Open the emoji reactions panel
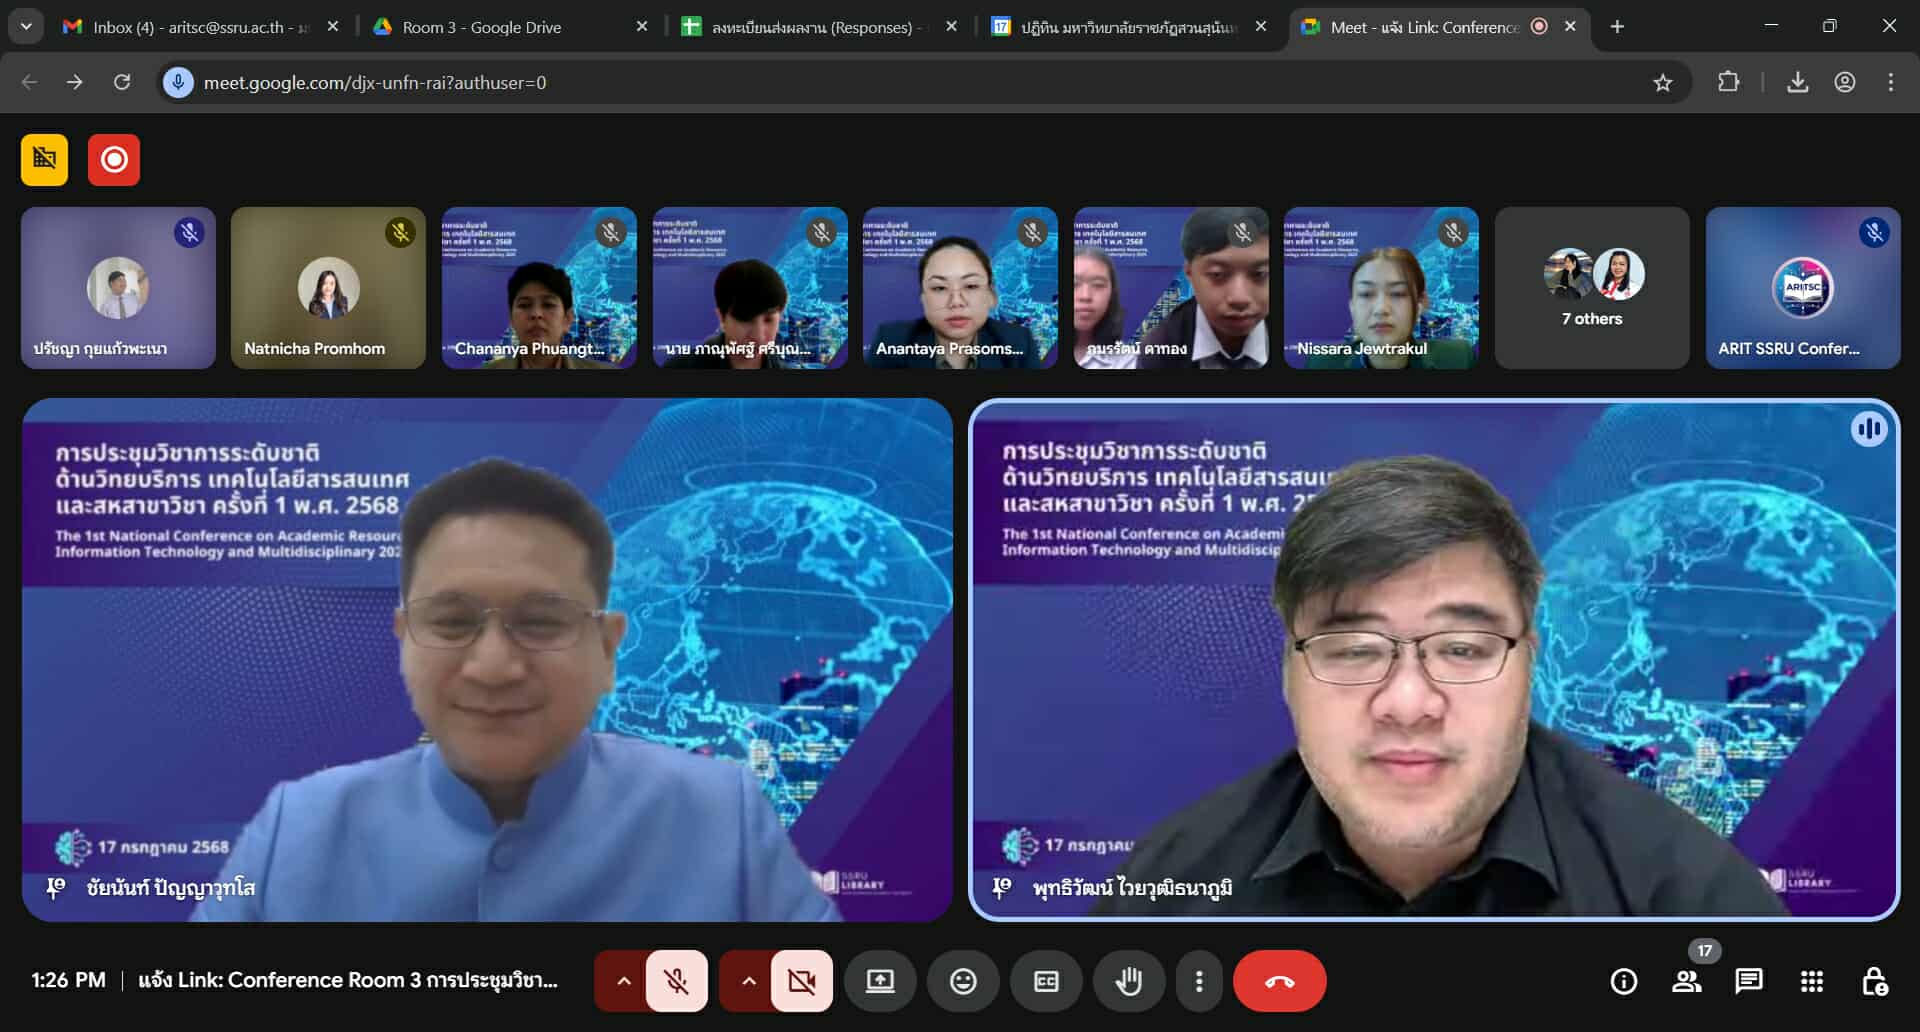This screenshot has height=1032, width=1920. coord(963,981)
